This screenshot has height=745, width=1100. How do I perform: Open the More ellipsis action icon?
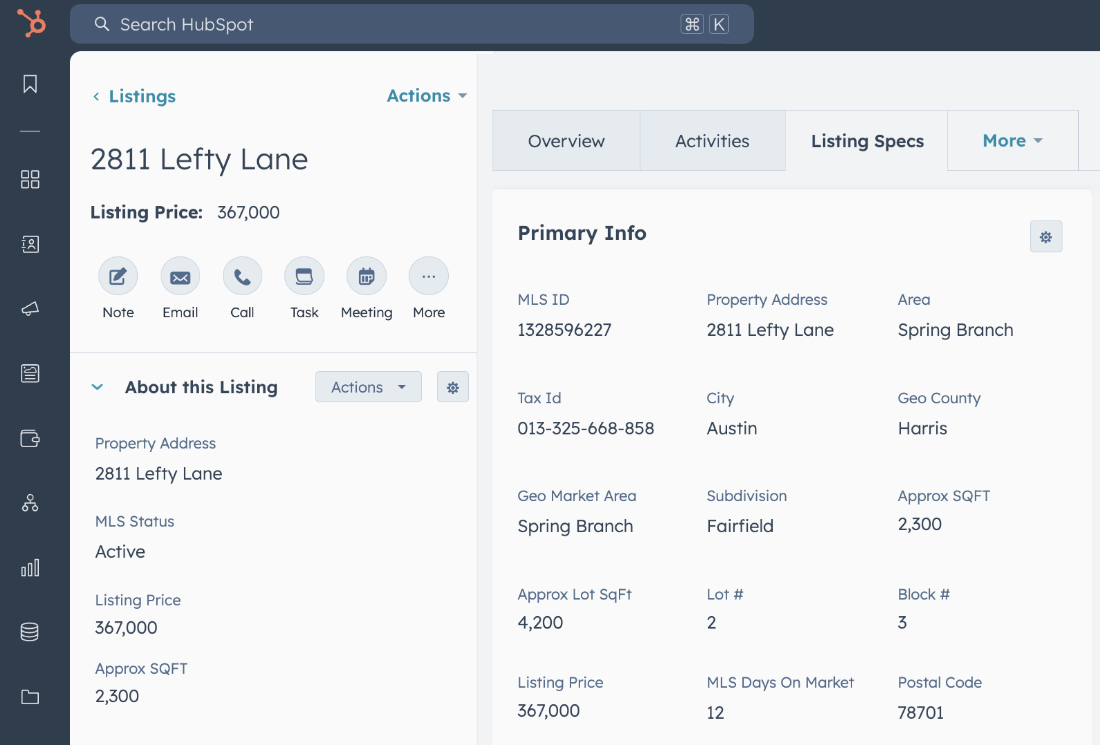428,277
